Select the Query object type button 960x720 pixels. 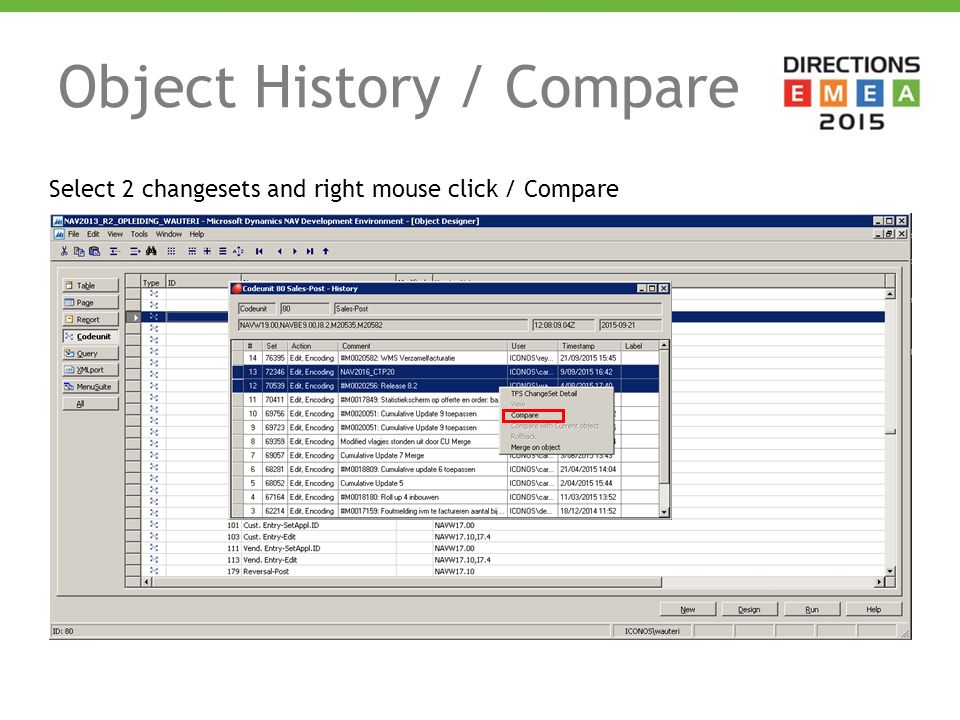pos(91,353)
